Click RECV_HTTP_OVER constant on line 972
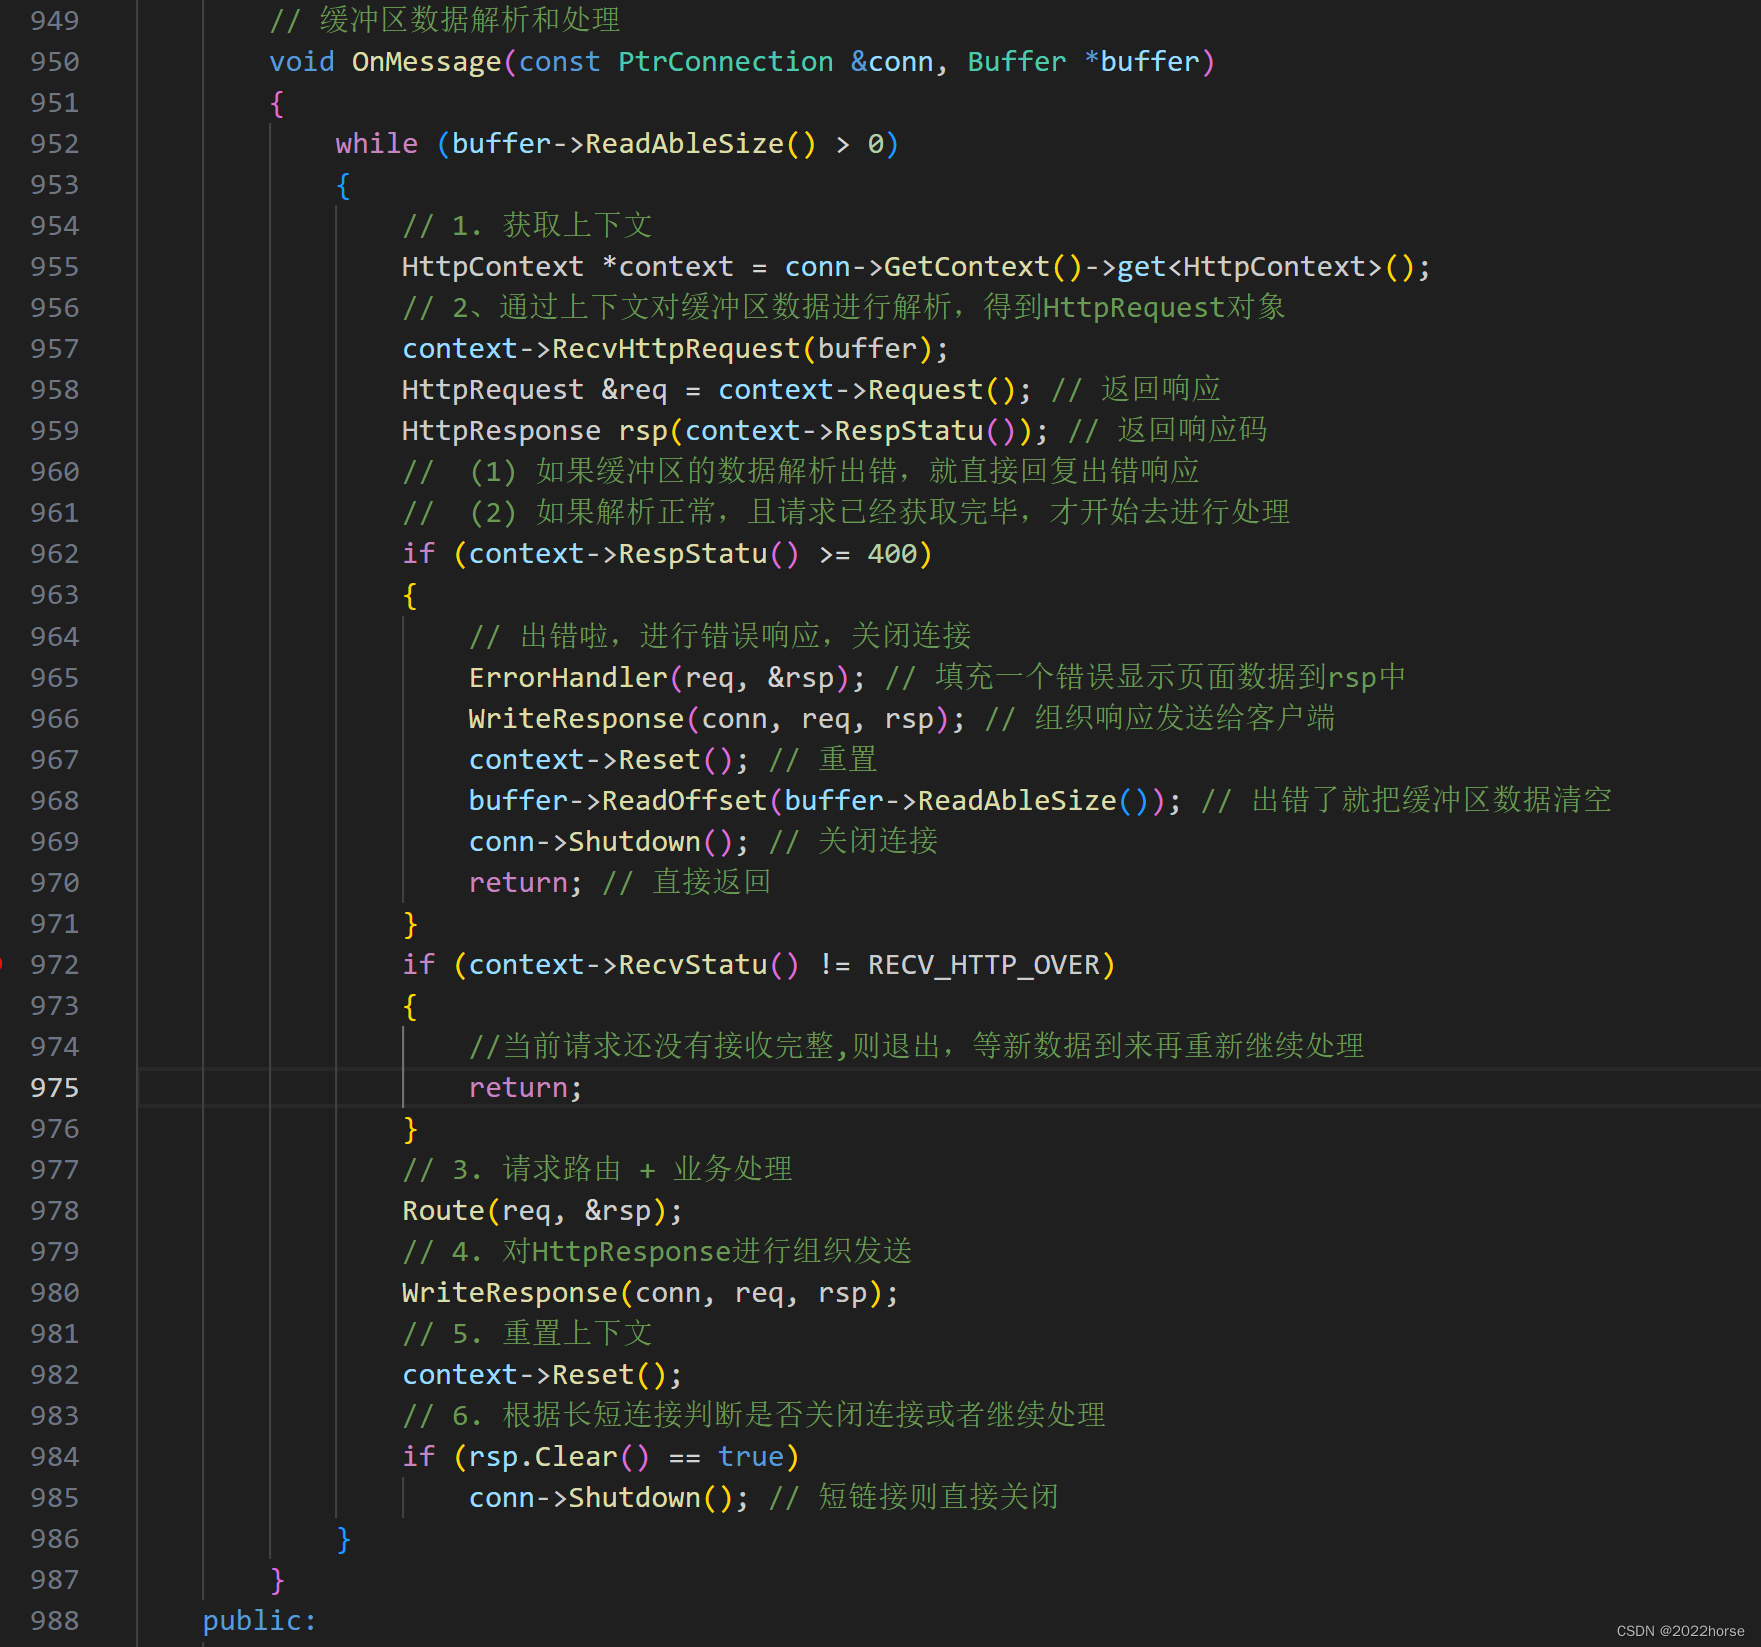Screen dimensions: 1761x1647 coord(983,965)
